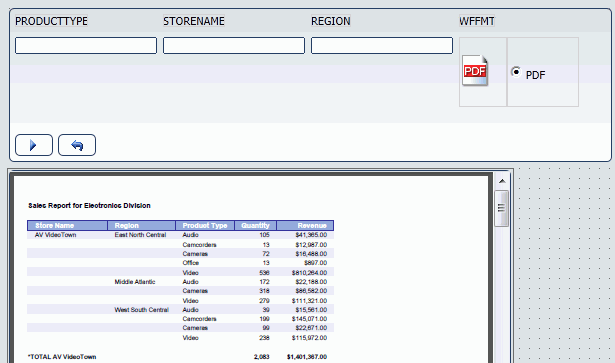Click the Run report play button
Image resolution: width=615 pixels, height=363 pixels.
[34, 145]
